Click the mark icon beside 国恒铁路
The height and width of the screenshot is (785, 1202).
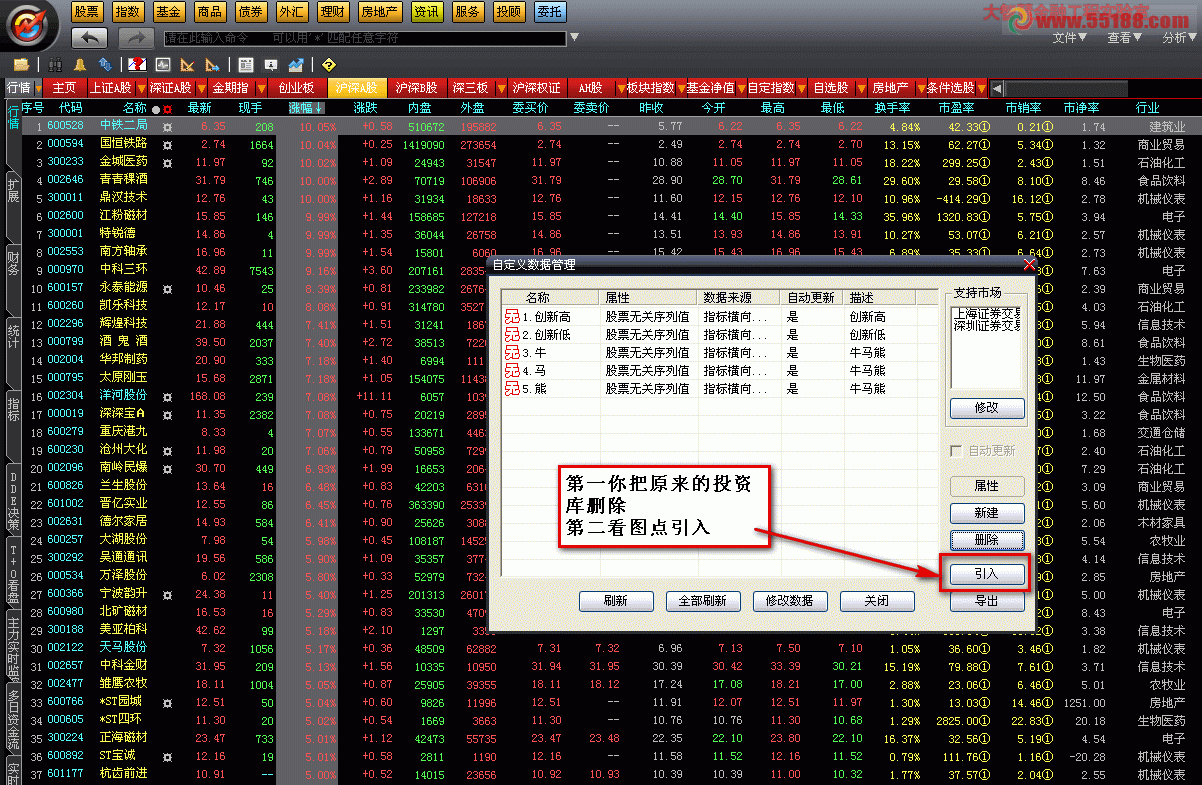point(168,145)
